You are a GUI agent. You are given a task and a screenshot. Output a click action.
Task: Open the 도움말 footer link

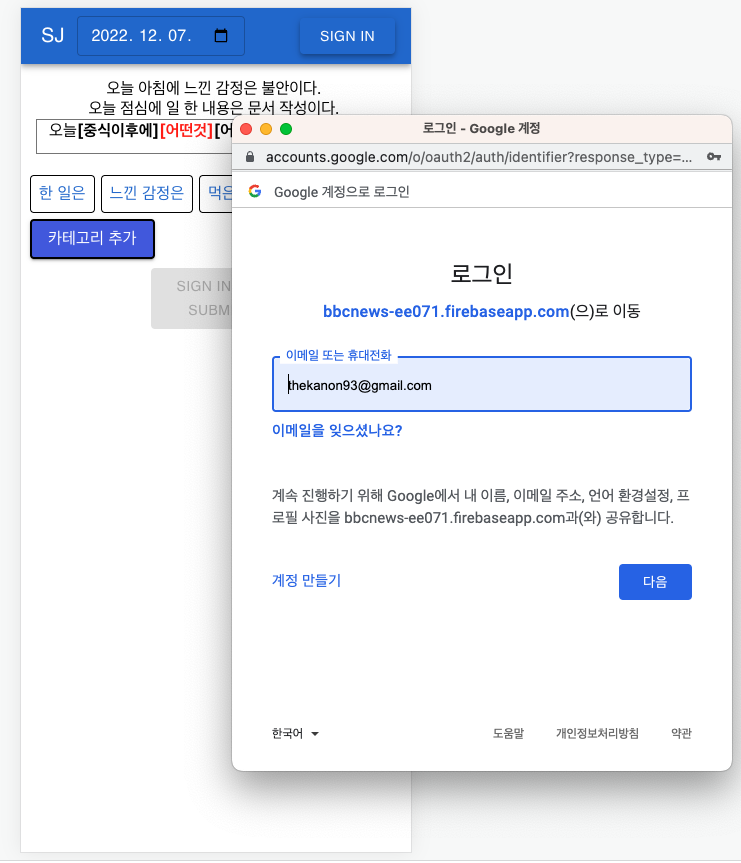[x=508, y=733]
